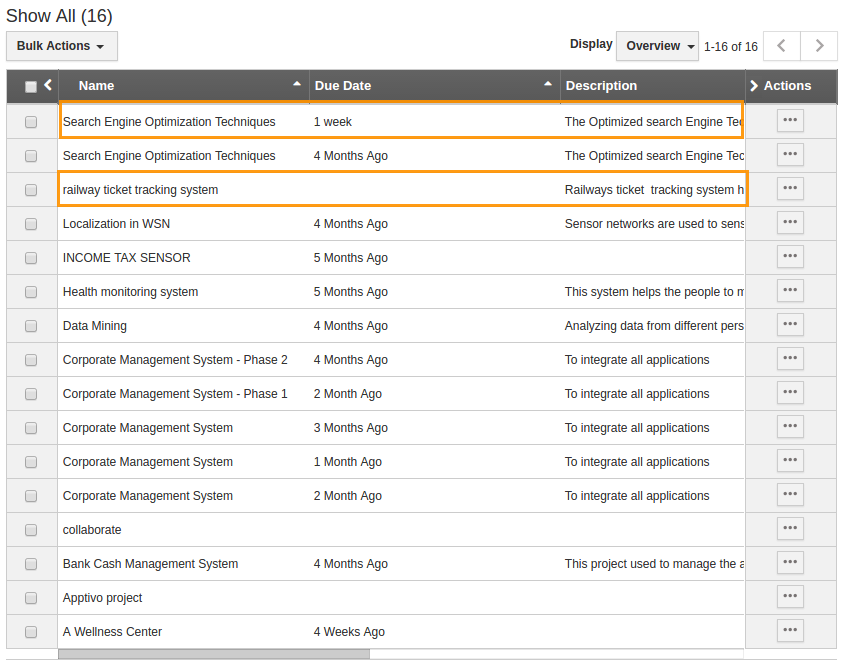Screen dimensions: 846x667
Task: Go to previous page arrow
Action: [x=782, y=46]
